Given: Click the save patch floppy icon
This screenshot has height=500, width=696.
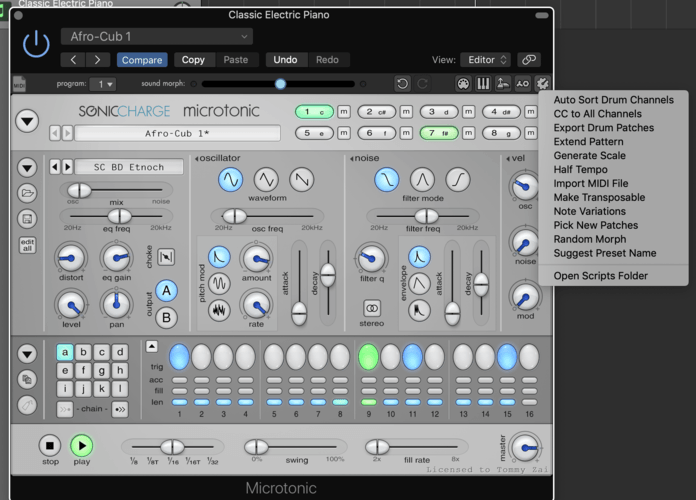Looking at the screenshot, I should click(27, 219).
